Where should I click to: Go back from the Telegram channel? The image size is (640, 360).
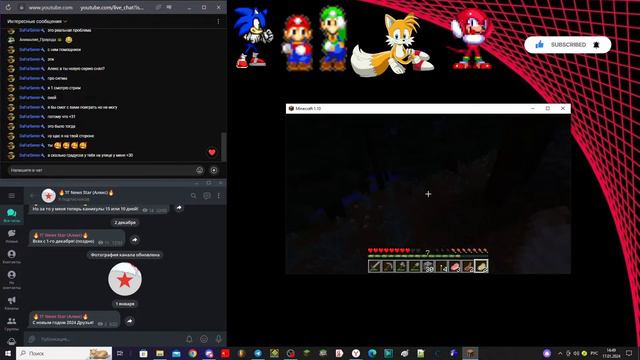32,196
